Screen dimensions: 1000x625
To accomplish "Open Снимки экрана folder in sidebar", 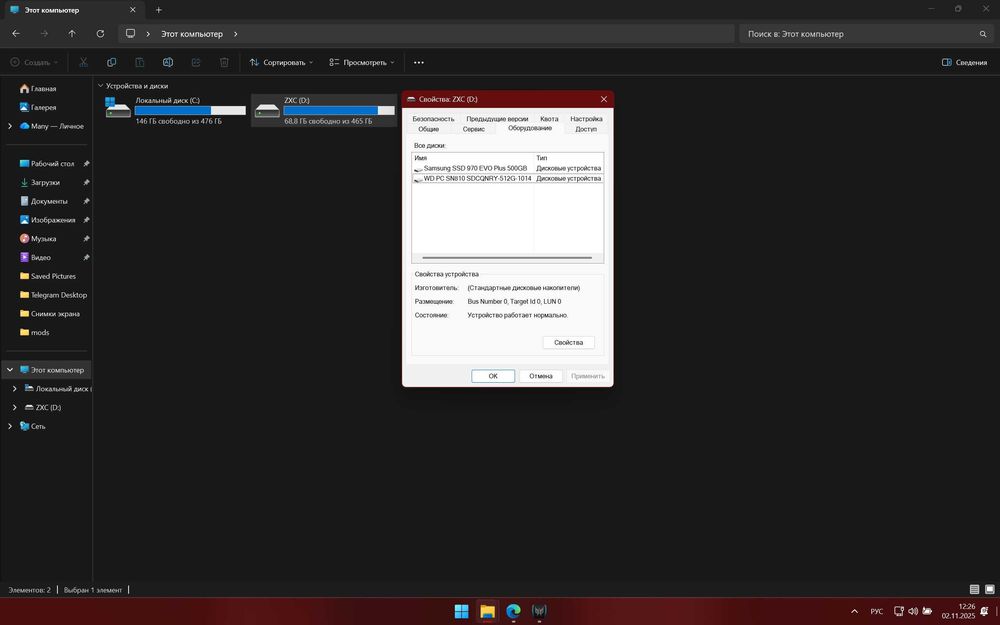I will pyautogui.click(x=50, y=314).
